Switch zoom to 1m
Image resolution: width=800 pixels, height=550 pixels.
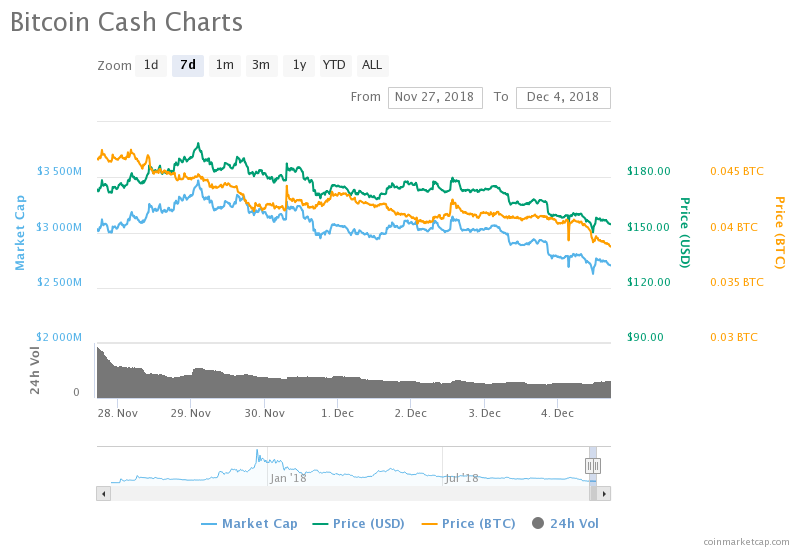point(225,65)
